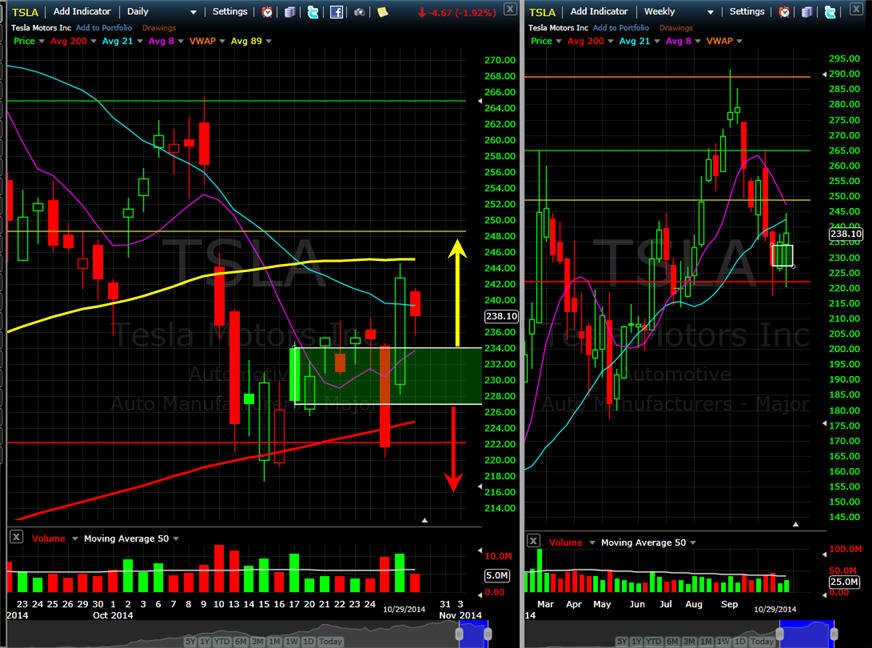This screenshot has width=872, height=648.
Task: Expand Avg 8 options in Weekly chart
Action: [x=697, y=41]
